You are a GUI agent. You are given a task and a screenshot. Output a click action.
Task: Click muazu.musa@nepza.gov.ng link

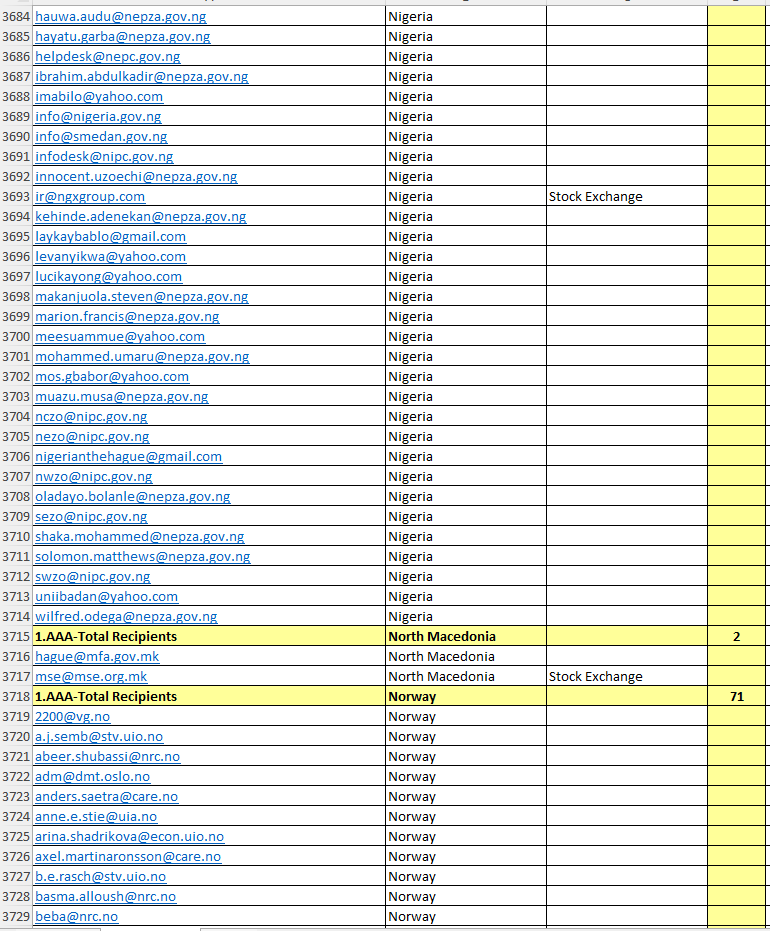coord(122,397)
